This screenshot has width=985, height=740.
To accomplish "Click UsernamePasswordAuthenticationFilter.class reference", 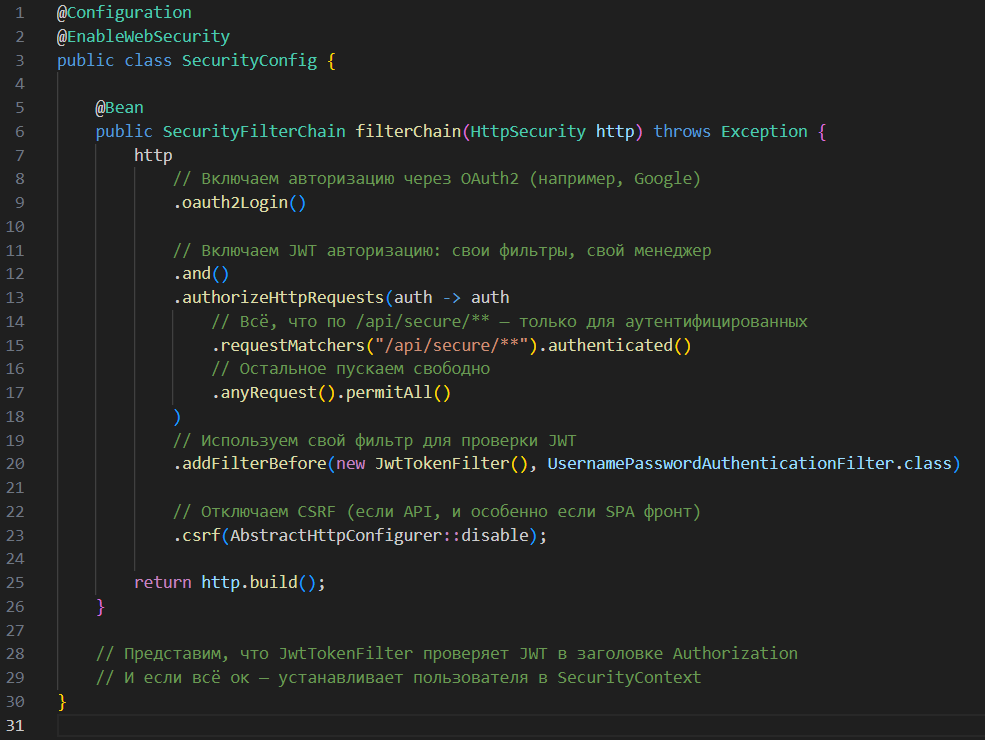I will pyautogui.click(x=749, y=464).
